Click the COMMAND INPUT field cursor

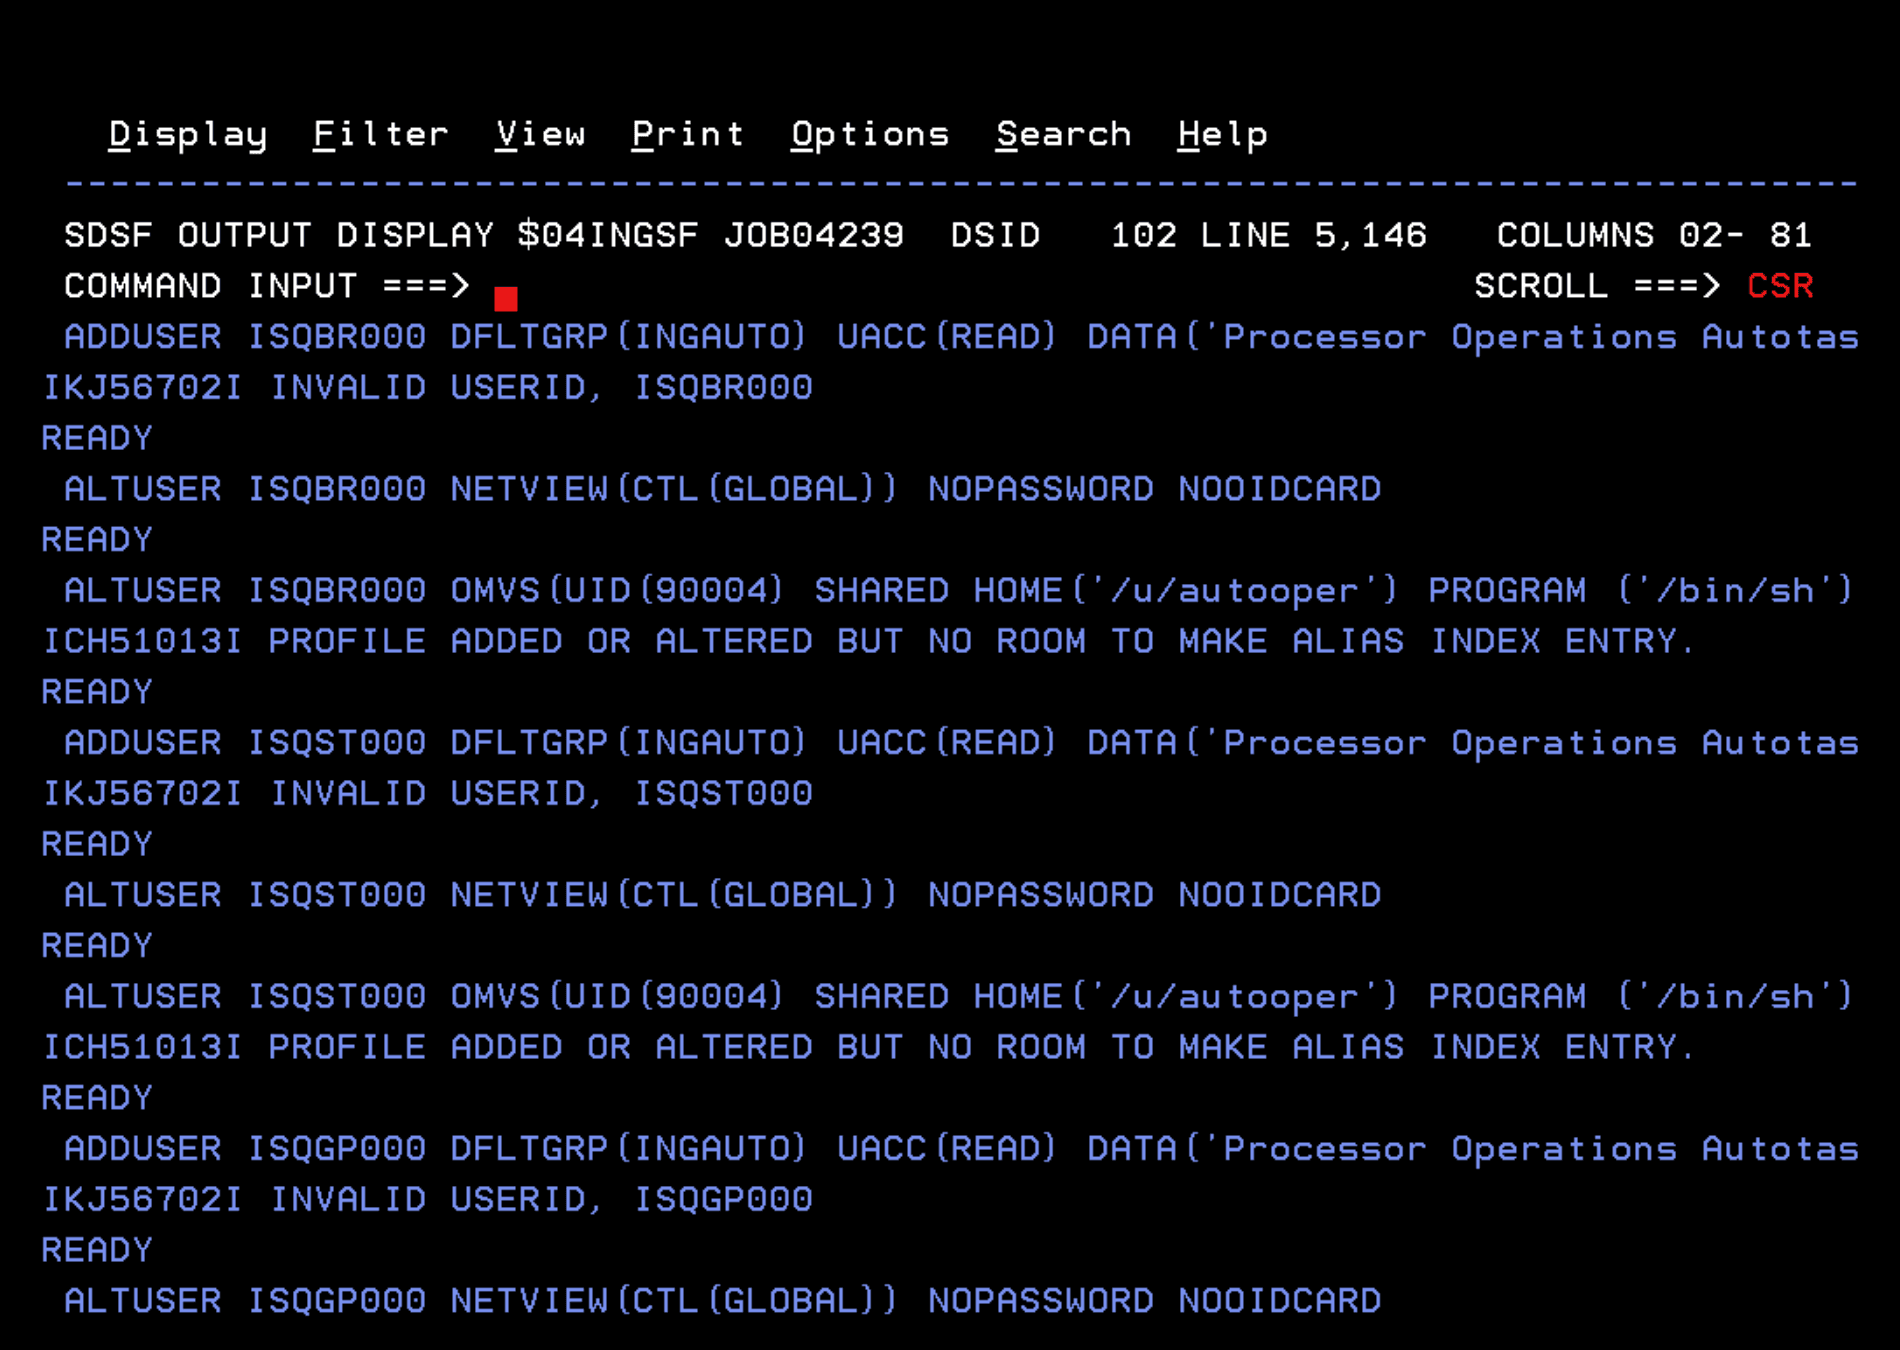click(x=506, y=297)
